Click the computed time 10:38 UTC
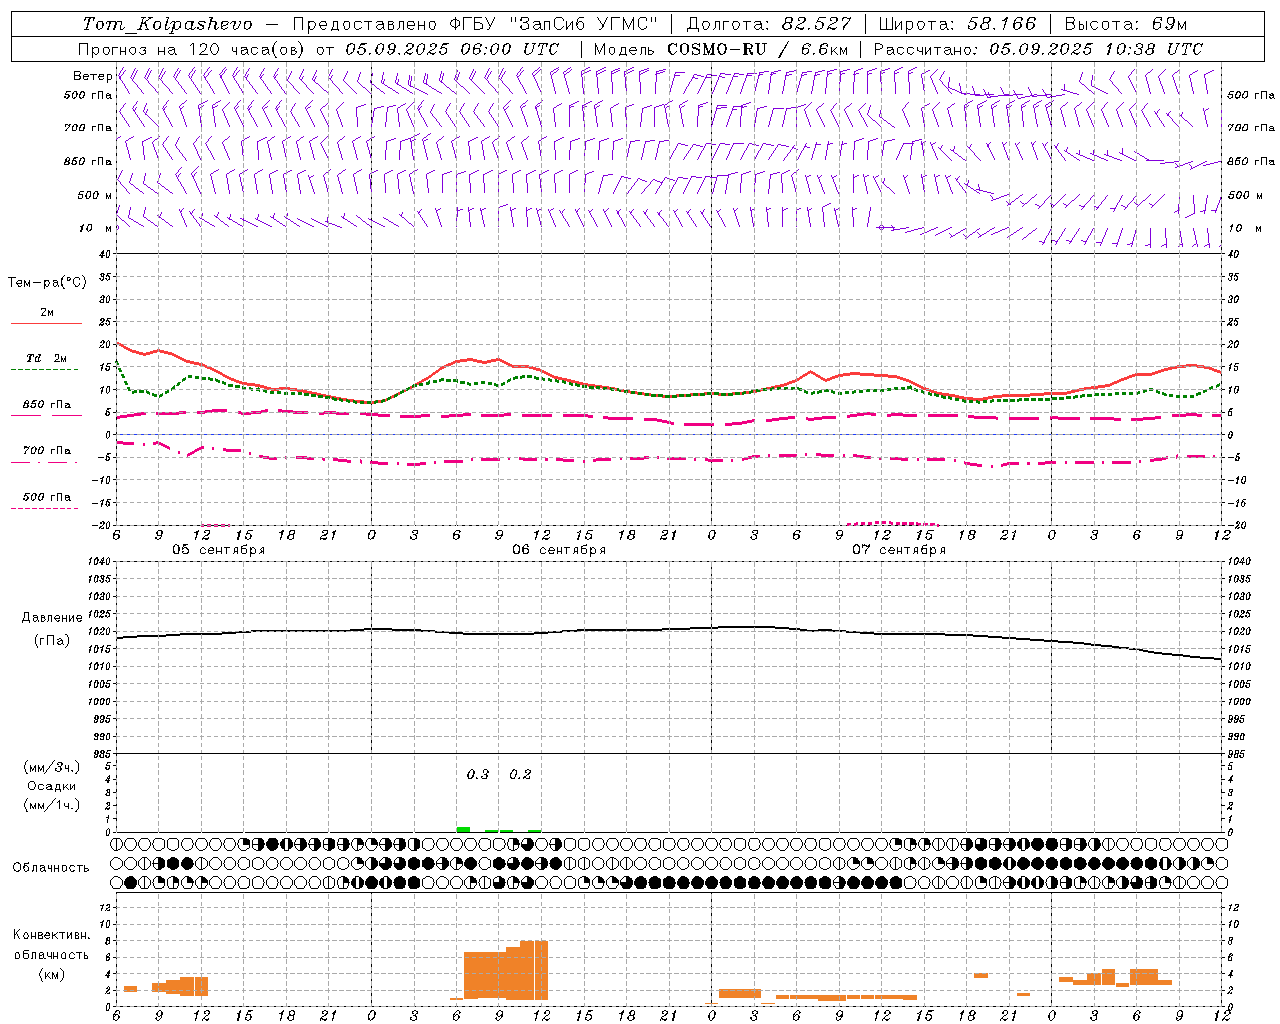 coord(1154,49)
